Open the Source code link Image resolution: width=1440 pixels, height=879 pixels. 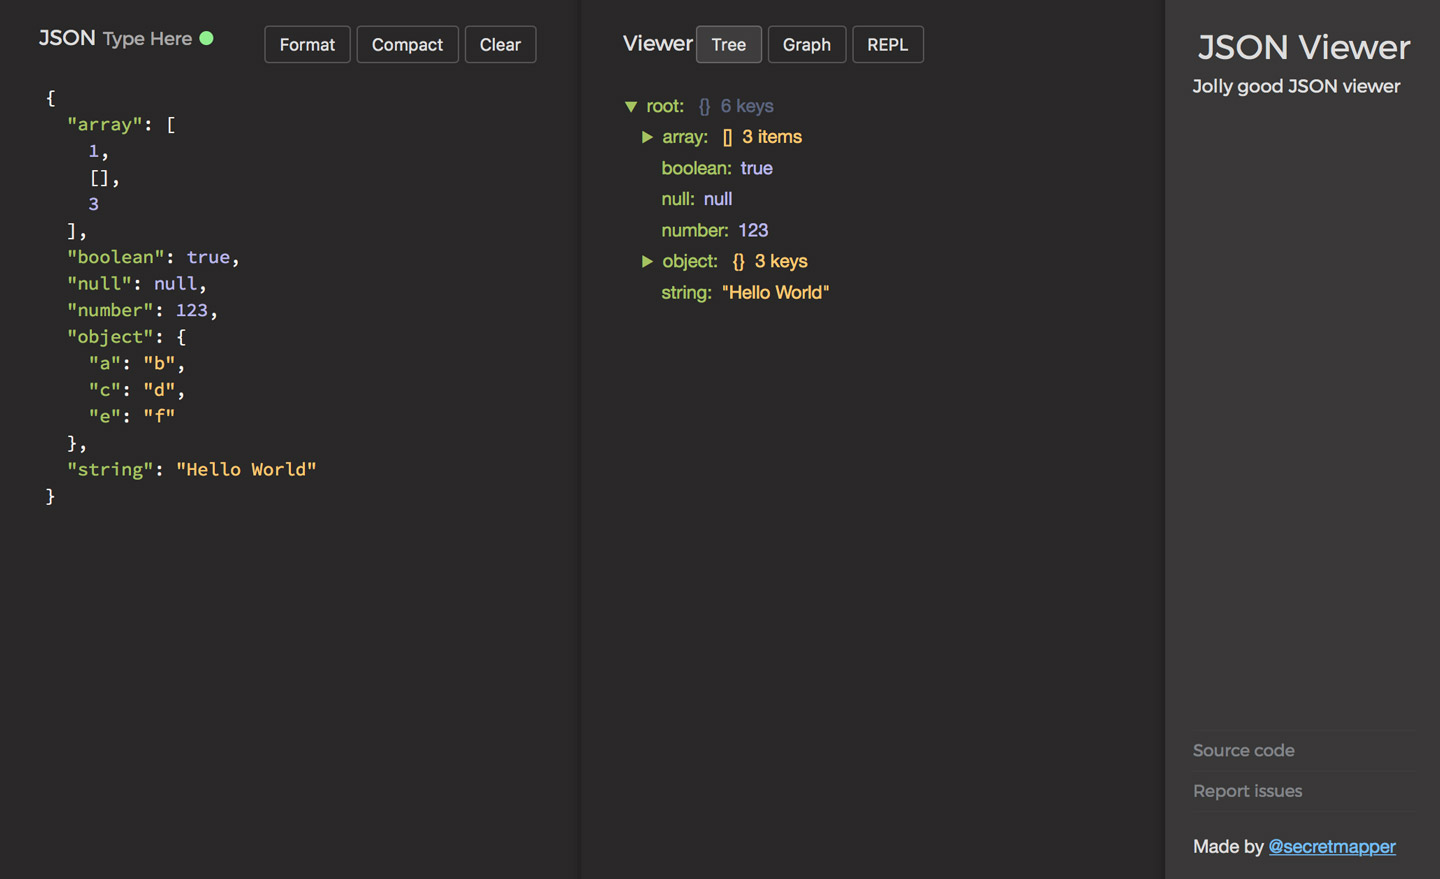[1243, 750]
